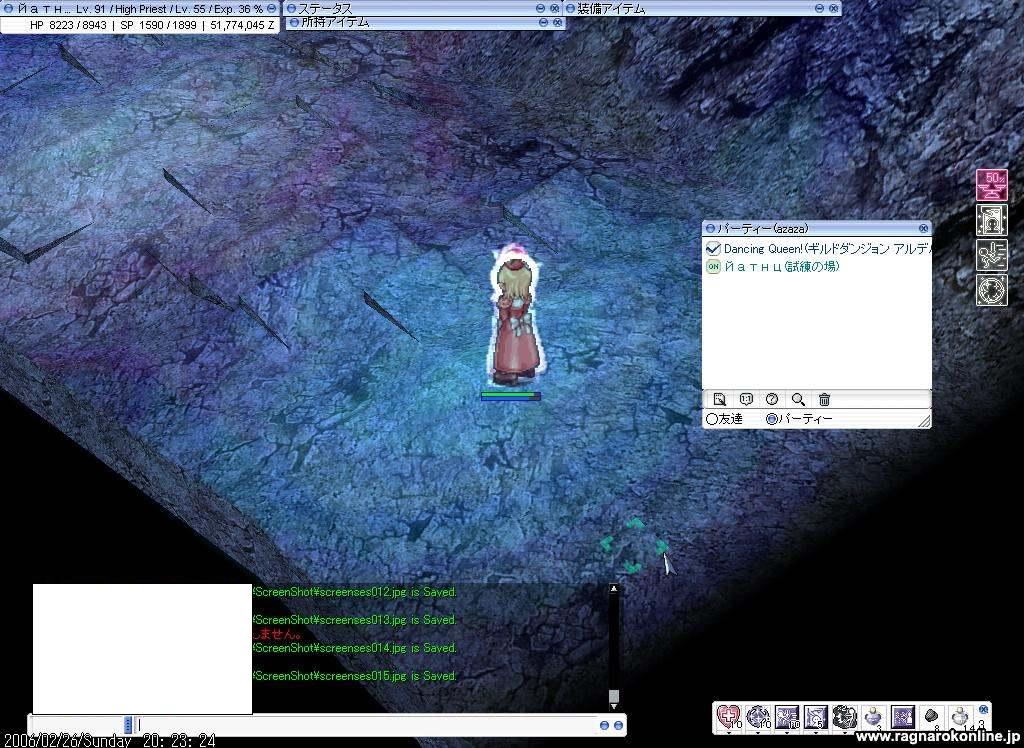Click the pink 50% weight status icon
The image size is (1024, 748).
tap(992, 185)
